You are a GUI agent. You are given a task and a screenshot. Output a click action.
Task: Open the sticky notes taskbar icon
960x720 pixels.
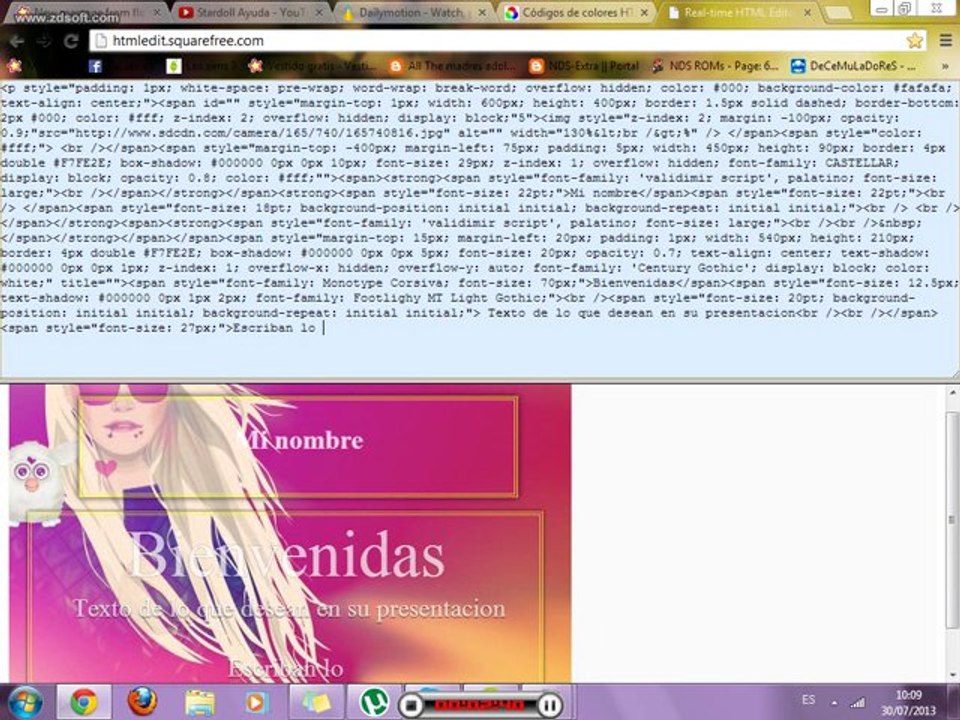point(316,702)
